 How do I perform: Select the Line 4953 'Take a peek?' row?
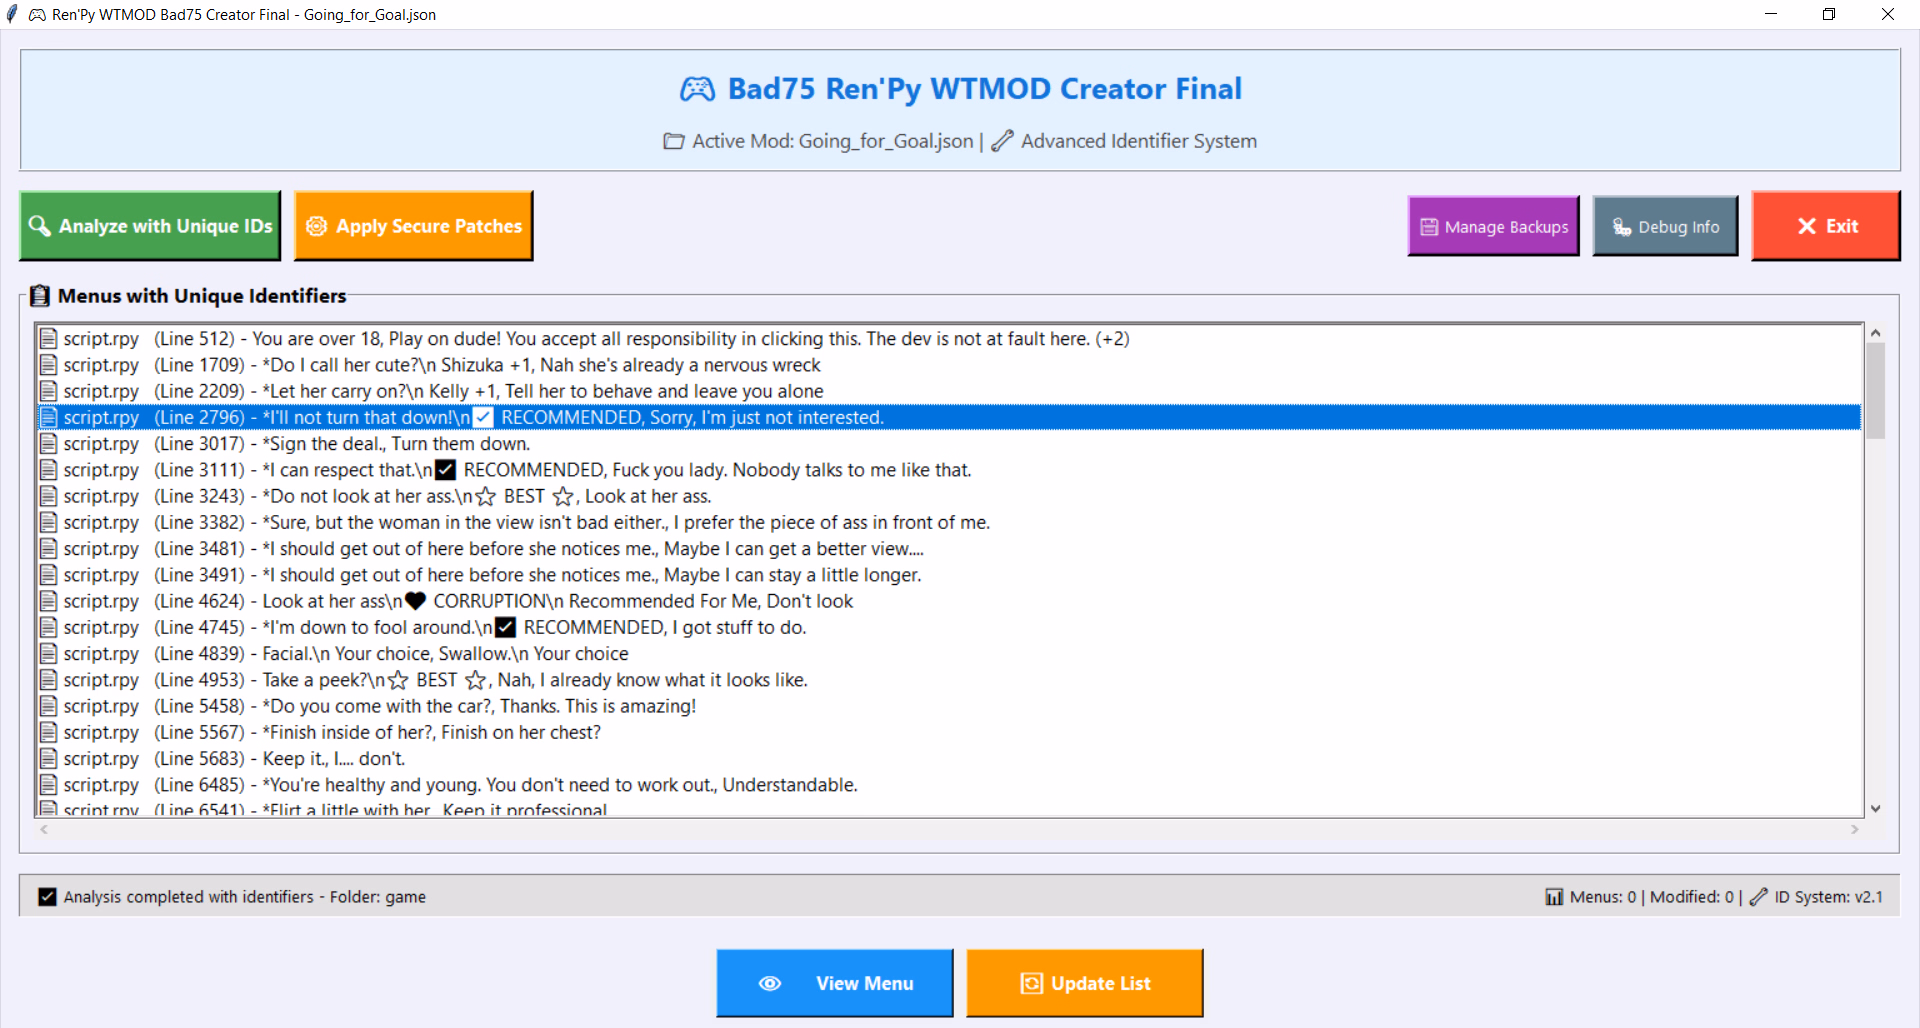click(948, 680)
